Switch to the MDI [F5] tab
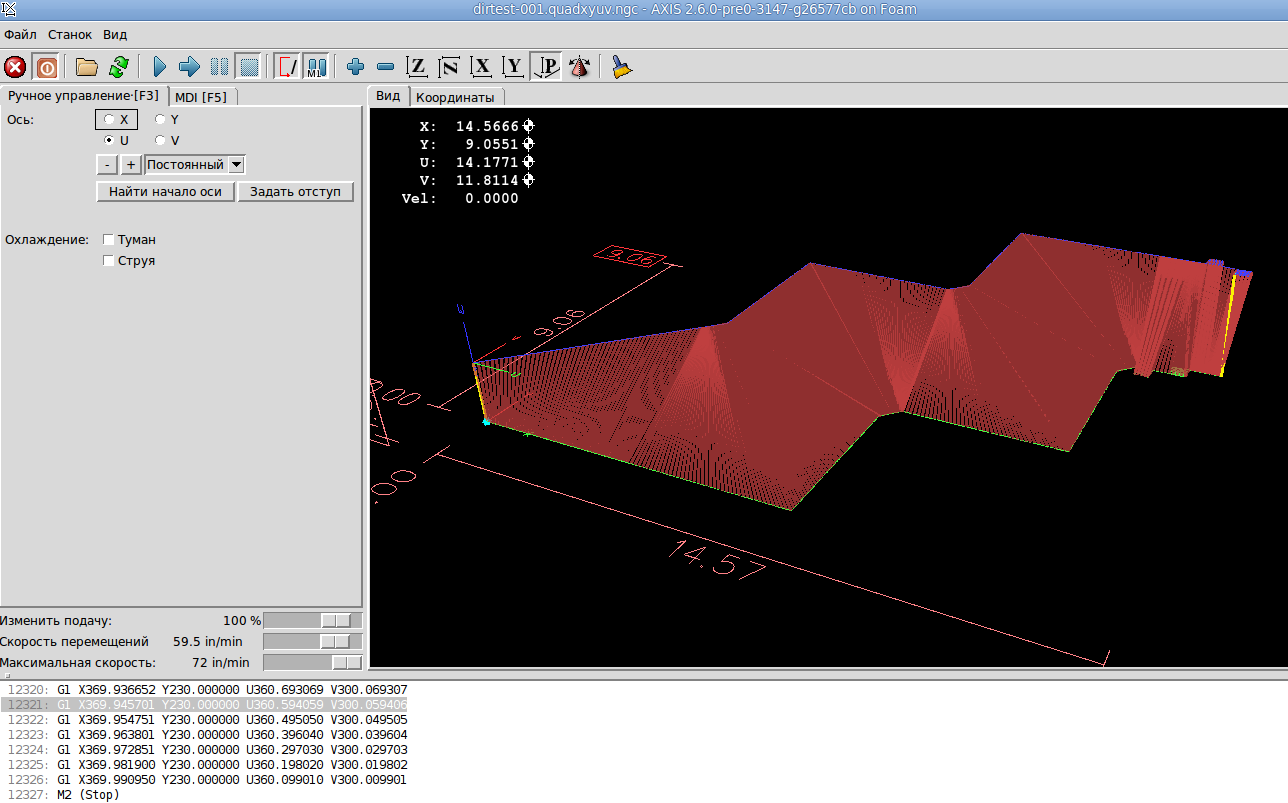1288x803 pixels. coord(201,97)
